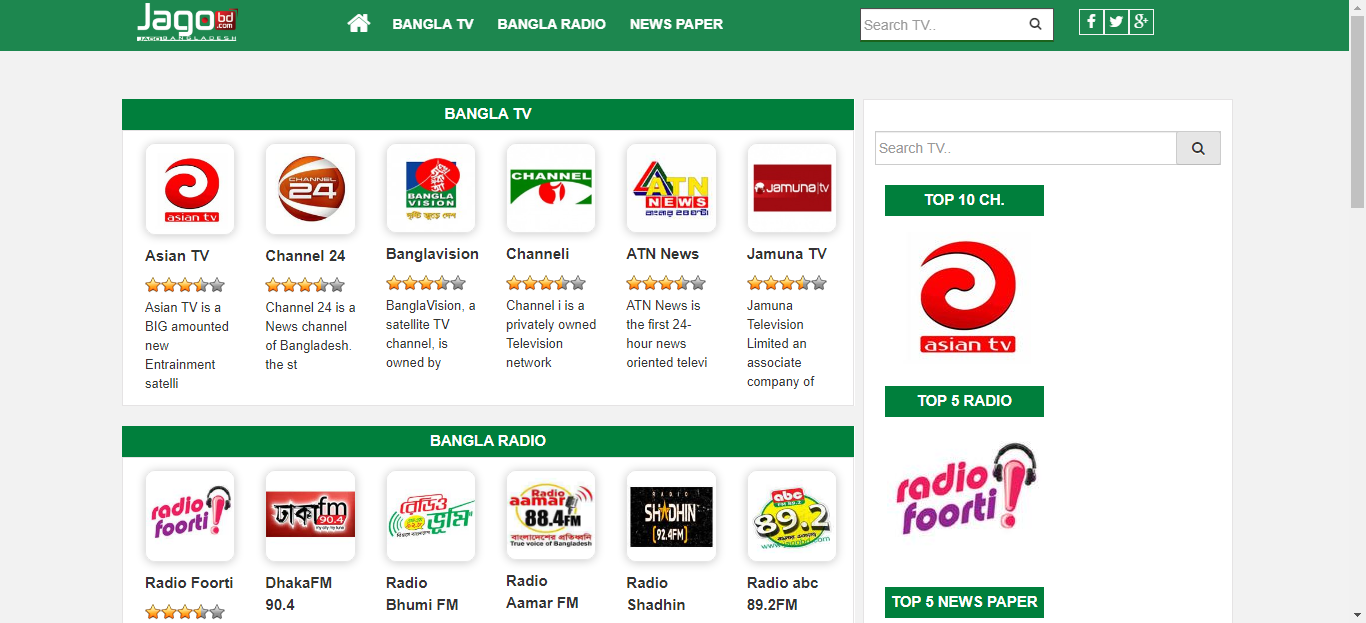Click the sidebar search magnifier button
The height and width of the screenshot is (623, 1366).
click(1198, 148)
